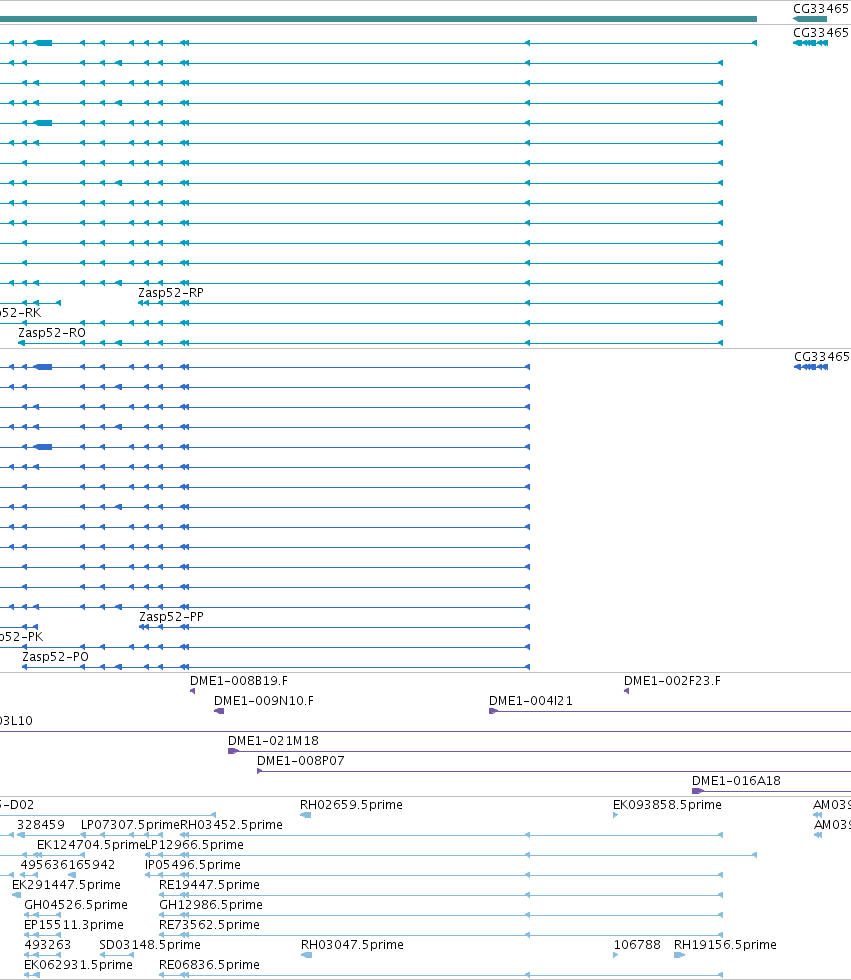The image size is (851, 980).
Task: Open the LP07307.5prime label
Action: click(x=131, y=824)
